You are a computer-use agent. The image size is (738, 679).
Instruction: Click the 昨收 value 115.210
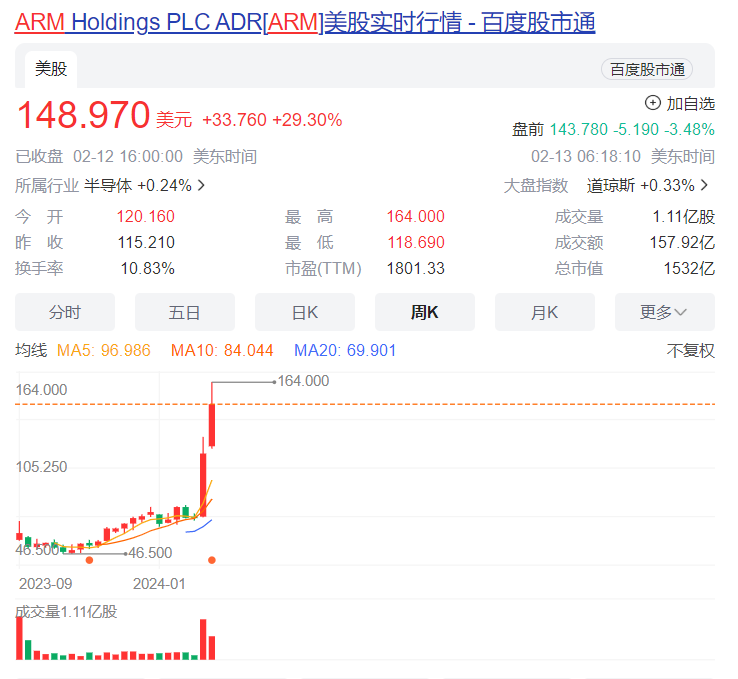click(x=146, y=242)
